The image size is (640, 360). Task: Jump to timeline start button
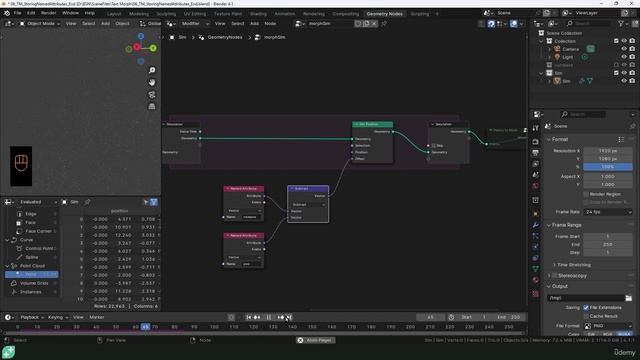(249, 317)
